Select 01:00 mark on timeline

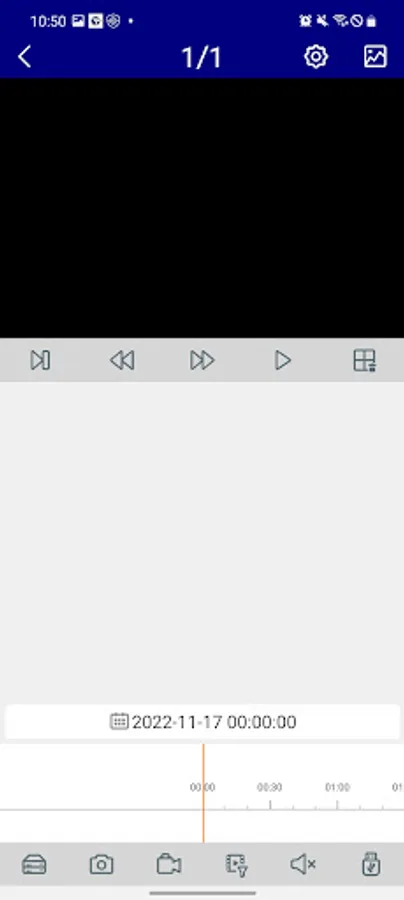pos(337,788)
